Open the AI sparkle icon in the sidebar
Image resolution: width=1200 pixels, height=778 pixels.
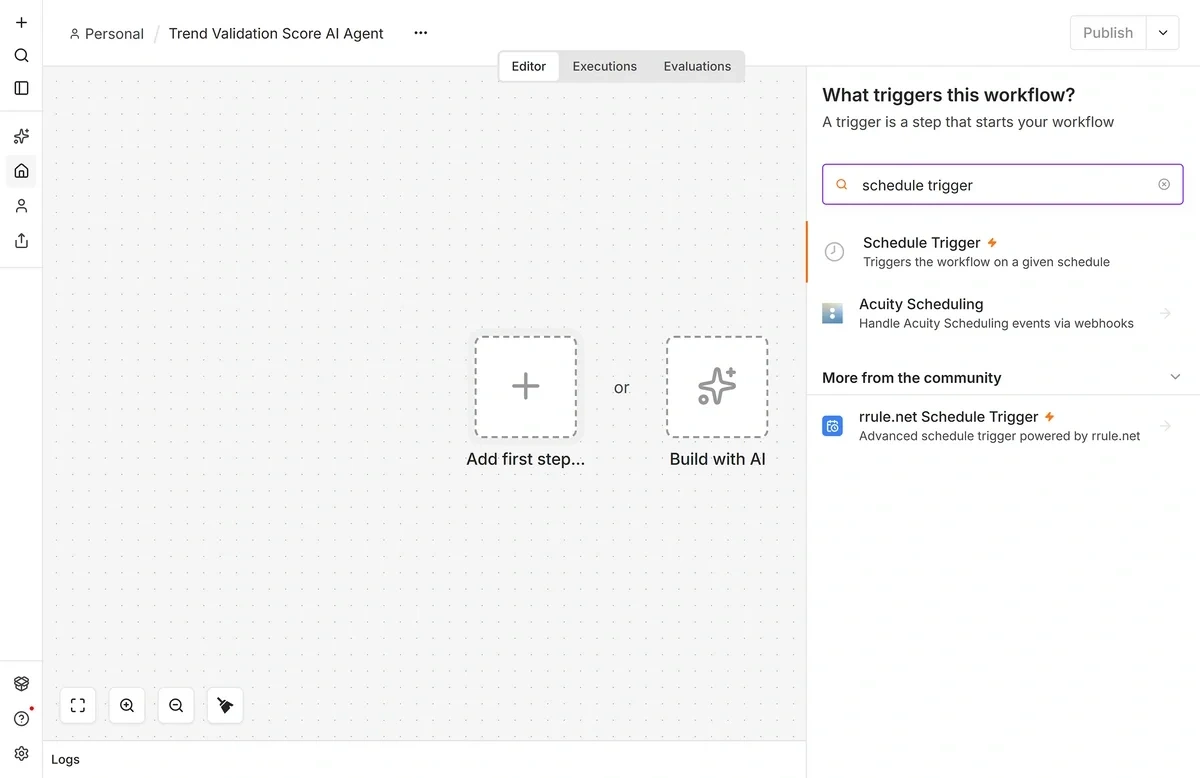pos(21,136)
